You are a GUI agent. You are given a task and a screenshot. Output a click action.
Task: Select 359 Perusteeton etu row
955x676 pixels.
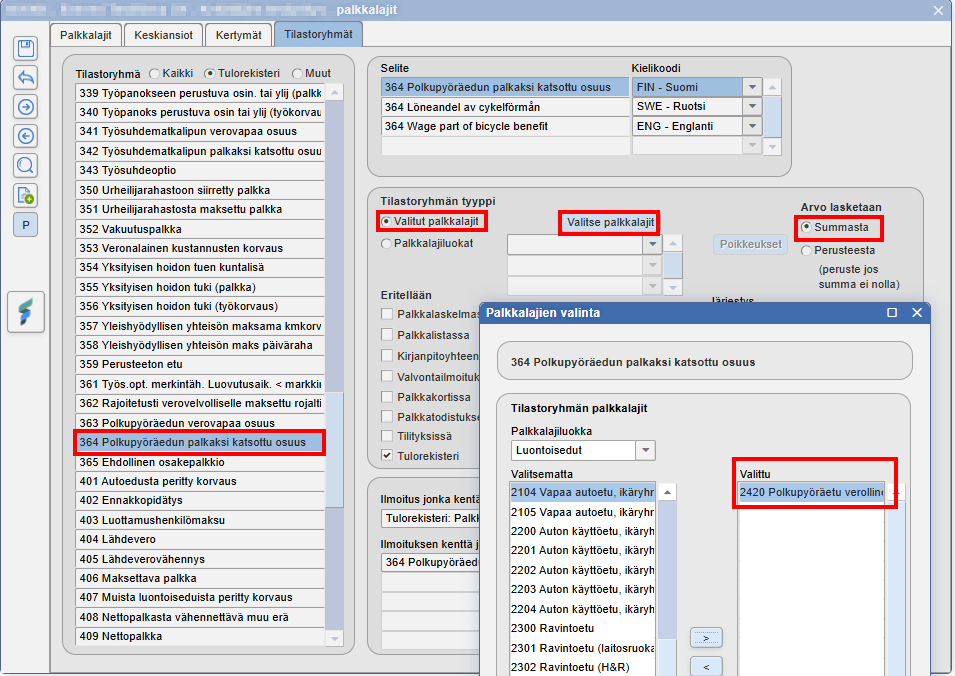pyautogui.click(x=200, y=364)
